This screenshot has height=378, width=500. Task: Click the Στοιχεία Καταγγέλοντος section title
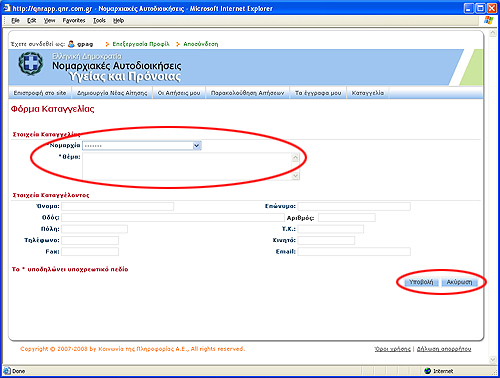(51, 195)
